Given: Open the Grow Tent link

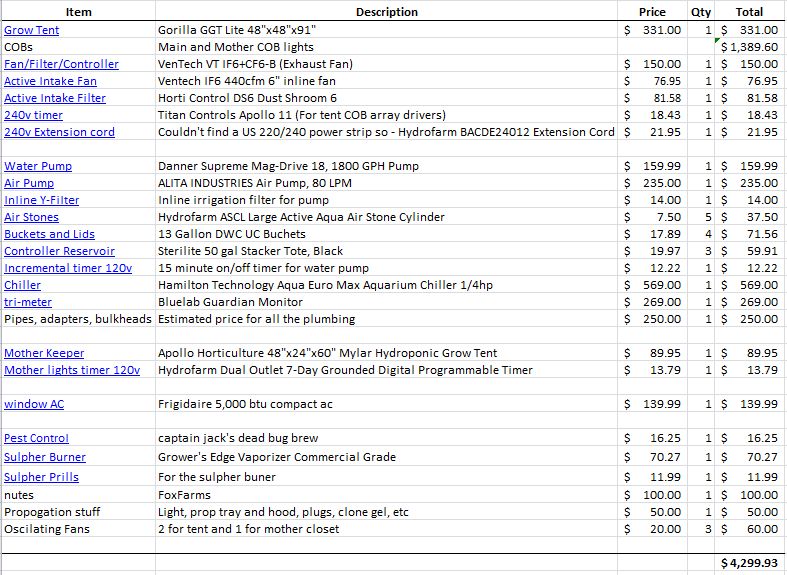Looking at the screenshot, I should tap(32, 30).
